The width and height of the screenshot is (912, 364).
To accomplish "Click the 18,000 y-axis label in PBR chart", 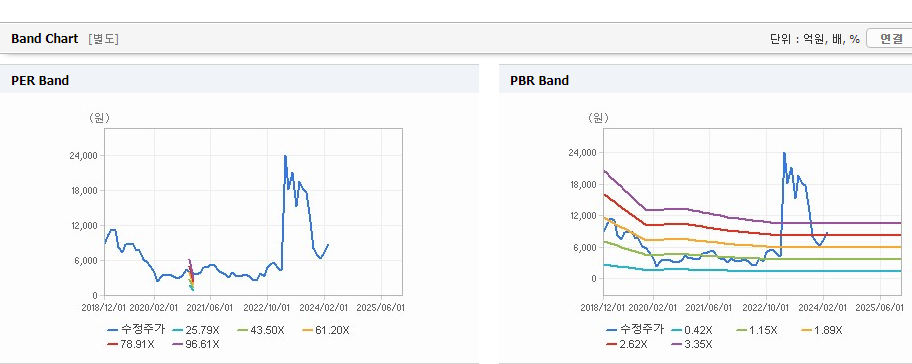I will click(583, 185).
